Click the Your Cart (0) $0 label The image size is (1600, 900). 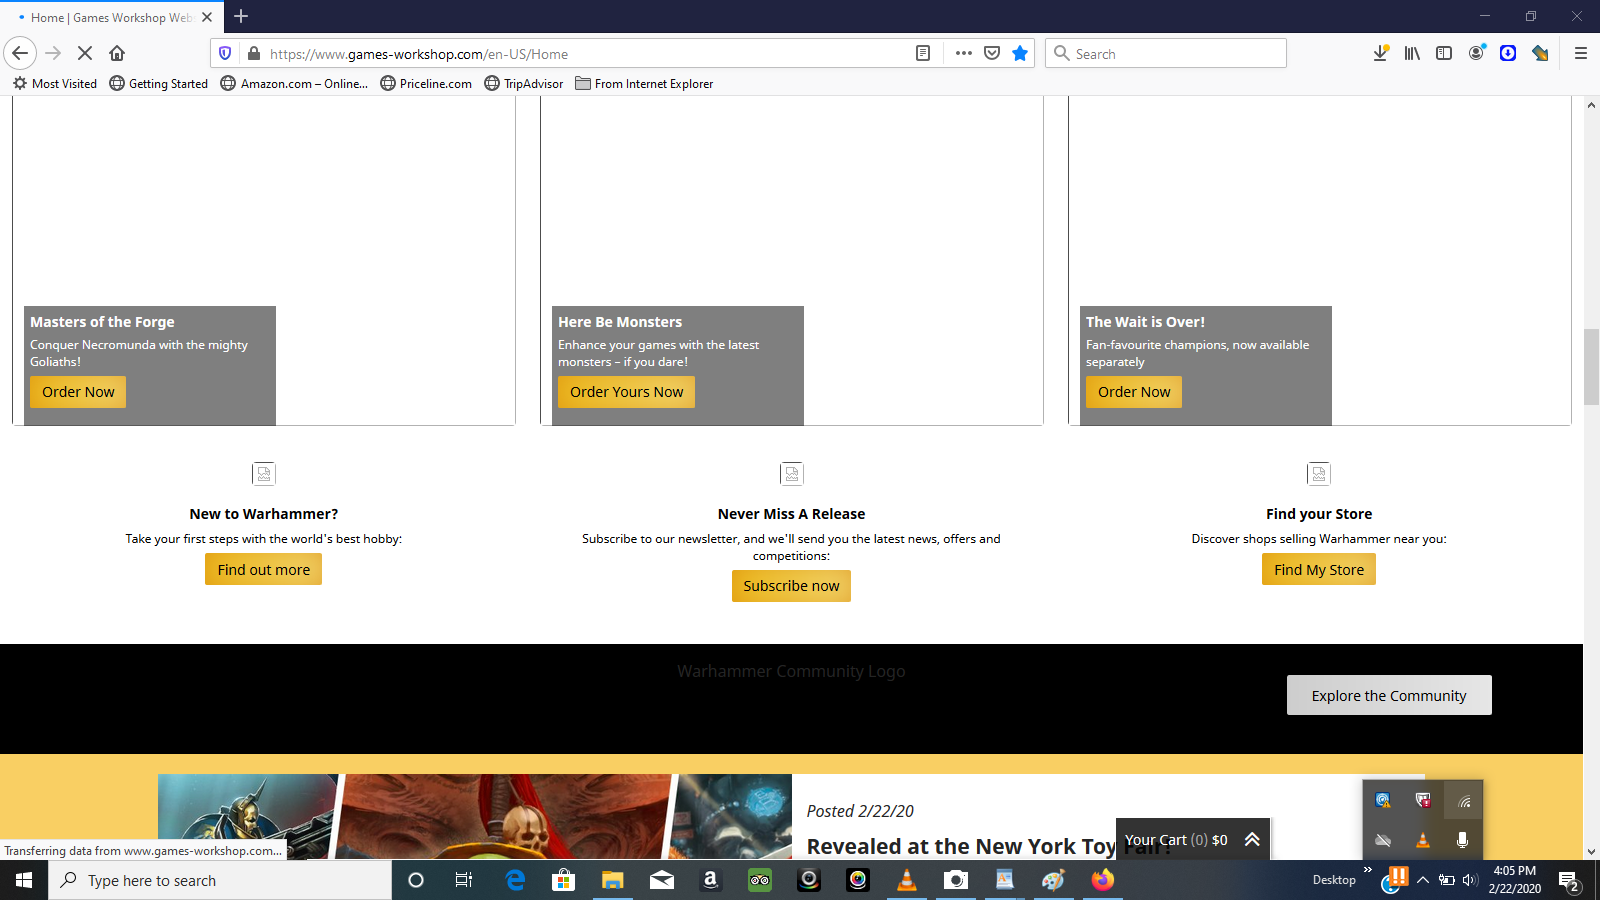tap(1176, 840)
